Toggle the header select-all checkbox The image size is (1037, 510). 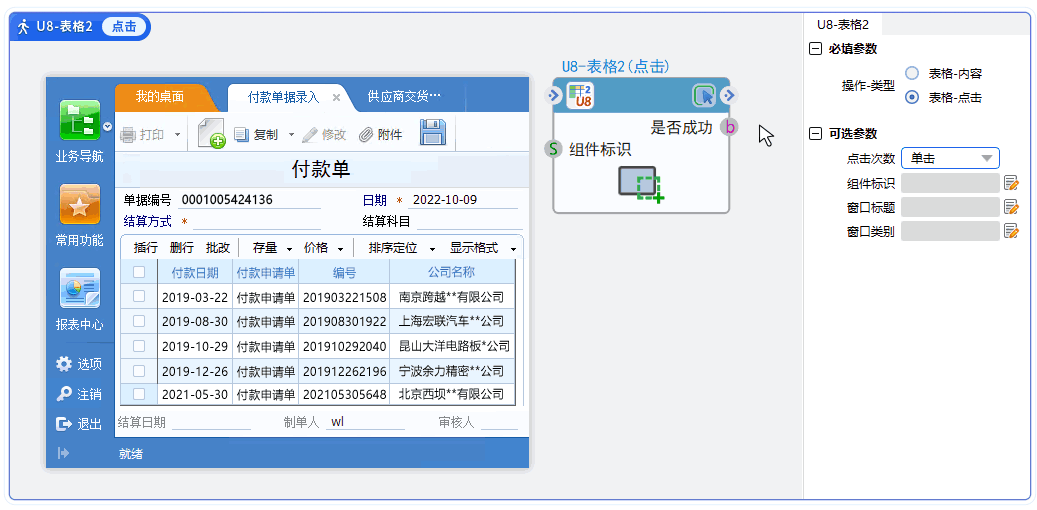click(x=139, y=272)
